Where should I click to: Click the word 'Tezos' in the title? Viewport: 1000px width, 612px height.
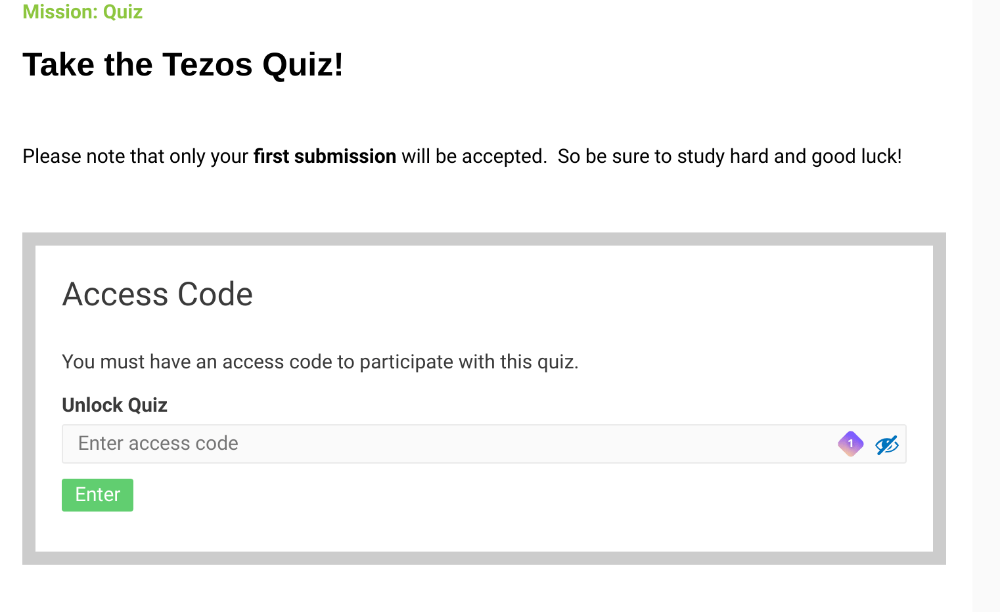pos(207,64)
